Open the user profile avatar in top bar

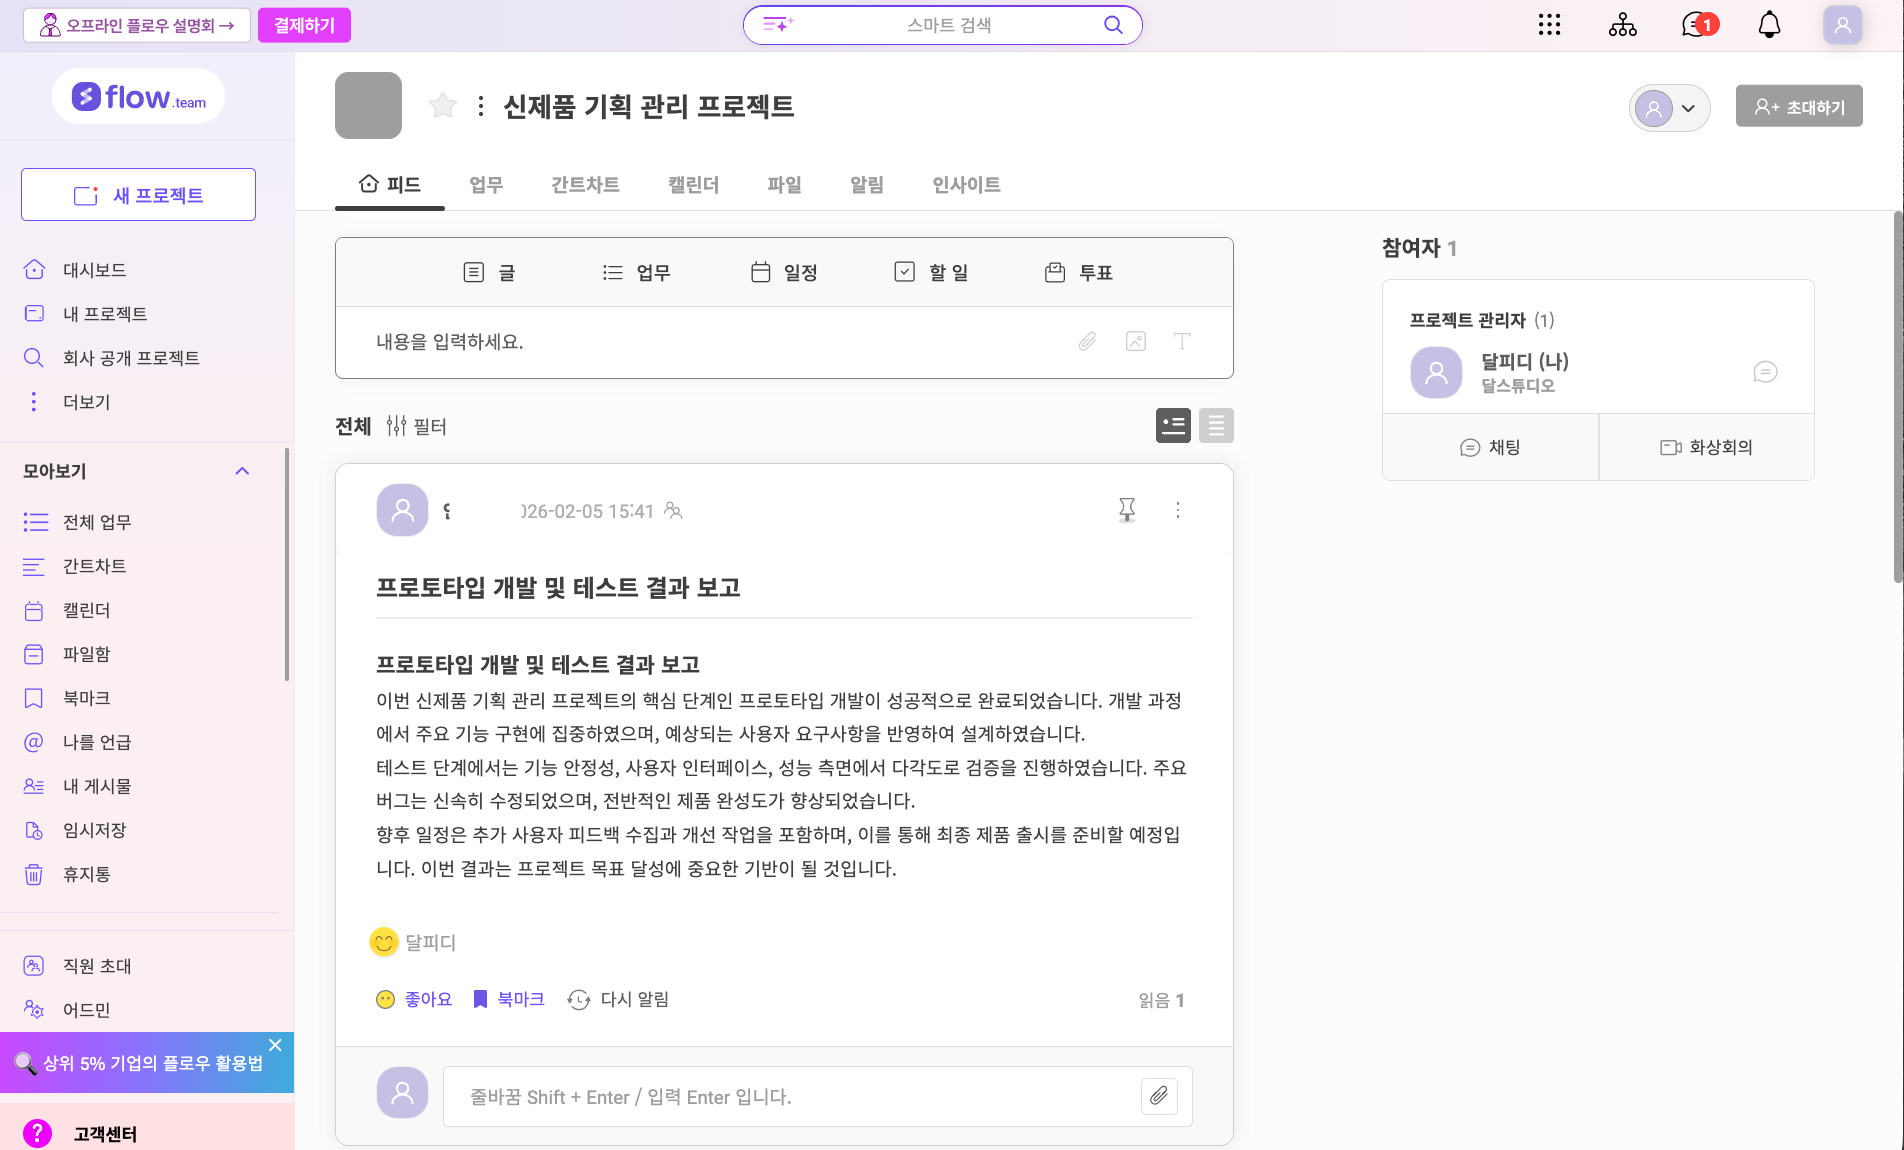(x=1842, y=25)
